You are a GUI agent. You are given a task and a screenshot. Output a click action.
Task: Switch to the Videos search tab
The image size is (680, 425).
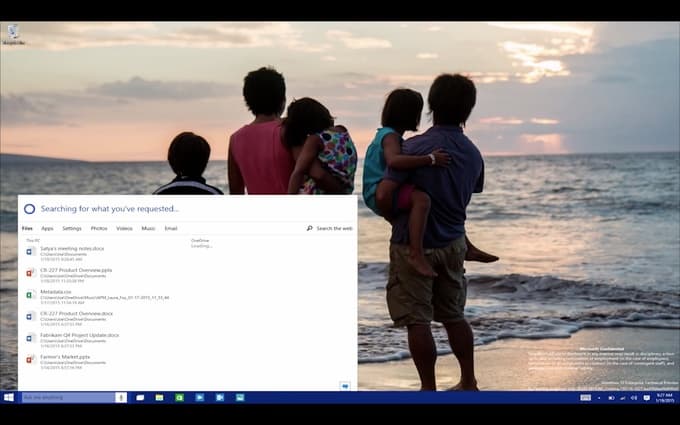click(x=124, y=228)
